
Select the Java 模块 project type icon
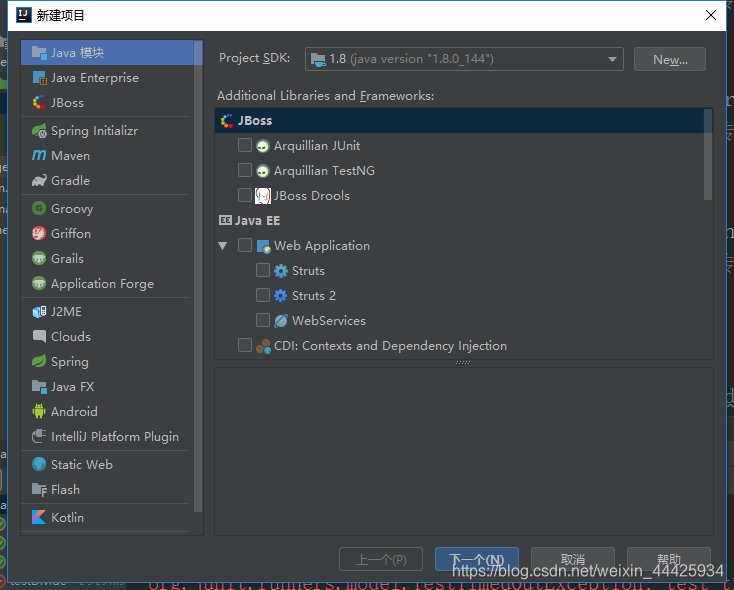pyautogui.click(x=39, y=52)
